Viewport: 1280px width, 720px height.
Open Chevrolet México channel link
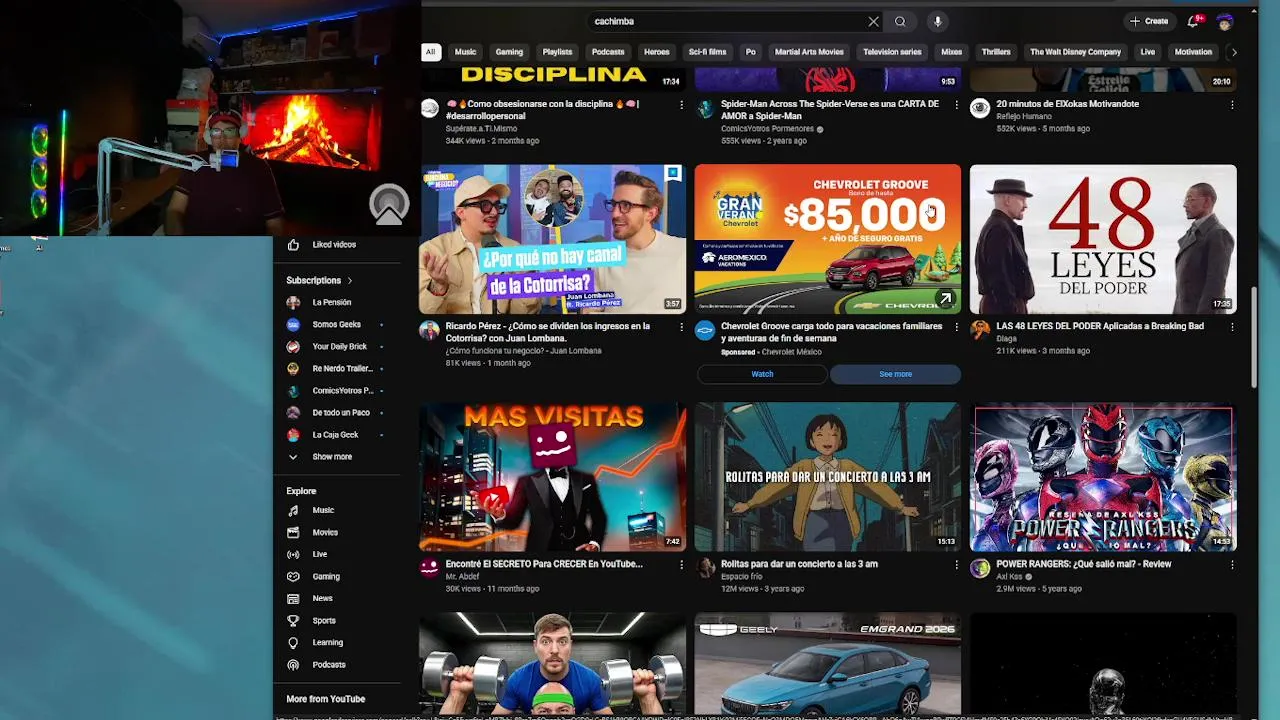(791, 352)
